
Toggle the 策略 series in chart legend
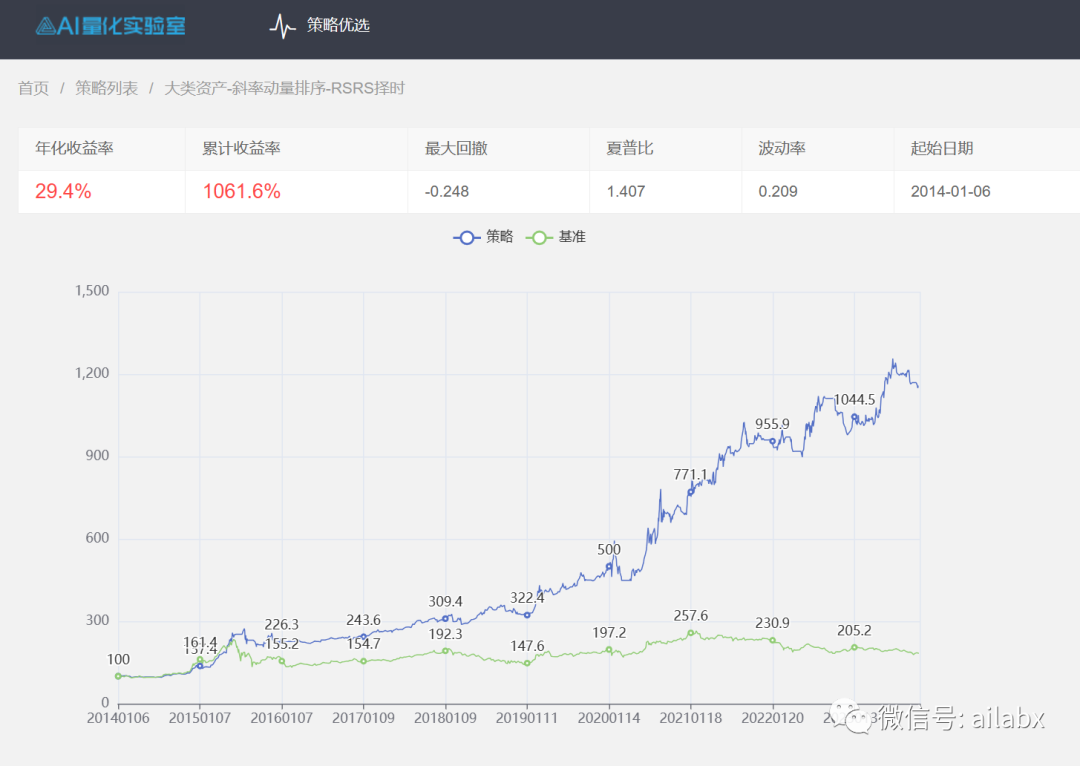click(483, 237)
